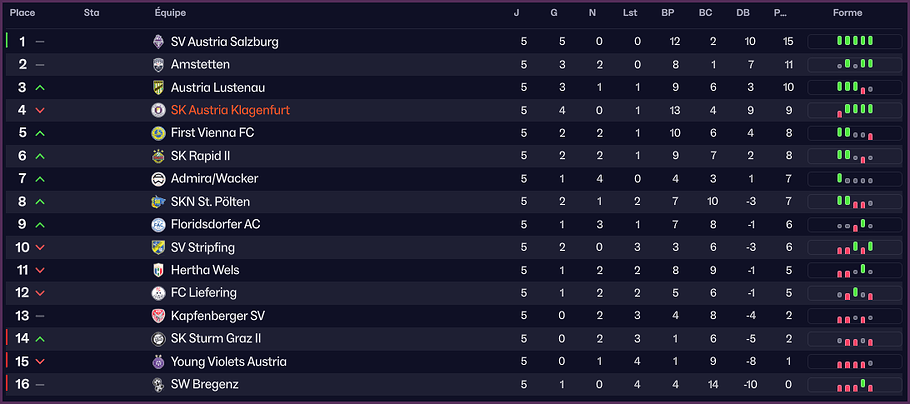Click the red down arrow beside SV Stripfing
This screenshot has width=910, height=404.
(40, 248)
